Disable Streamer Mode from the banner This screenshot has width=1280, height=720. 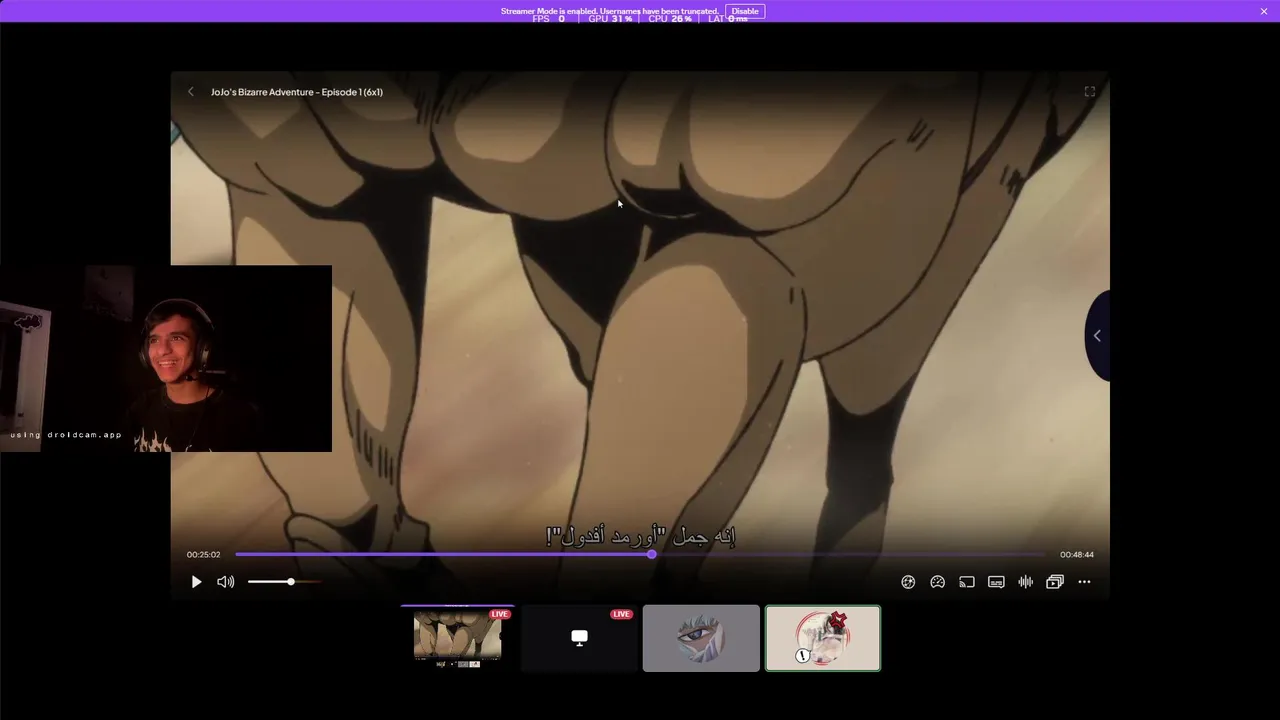(x=745, y=11)
